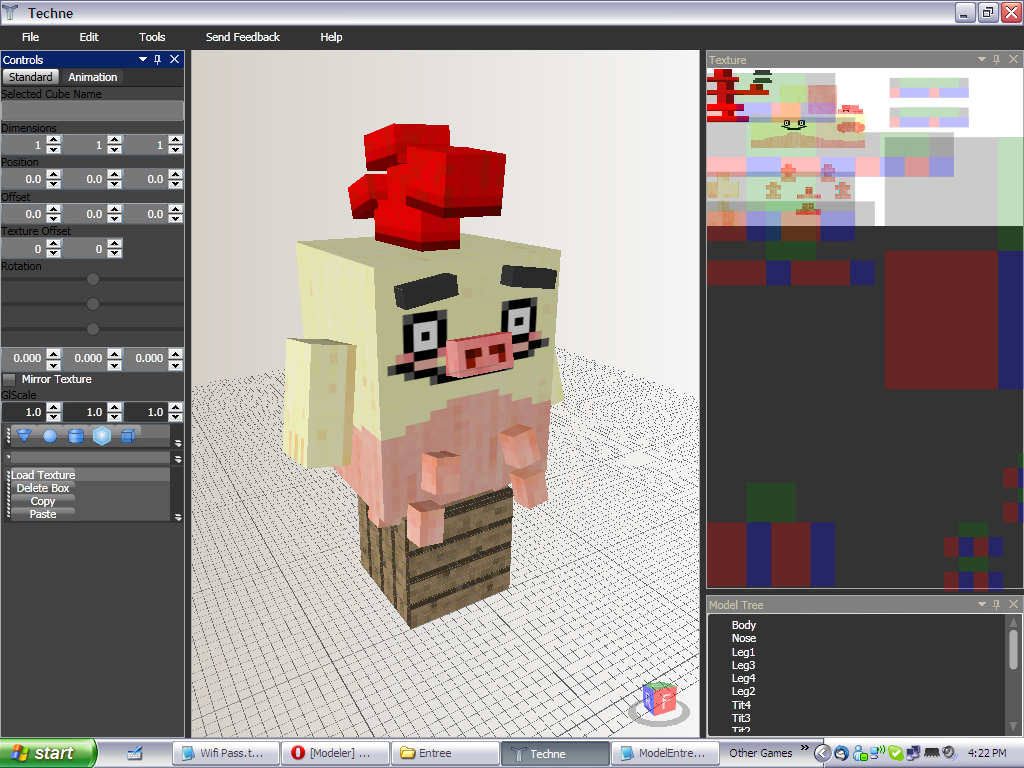Select Leg2 in the Model Tree
Screen dimensions: 1024x768
pos(743,691)
